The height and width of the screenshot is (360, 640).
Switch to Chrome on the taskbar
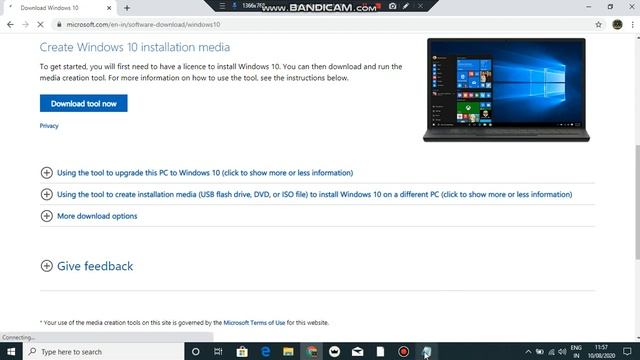pos(311,351)
